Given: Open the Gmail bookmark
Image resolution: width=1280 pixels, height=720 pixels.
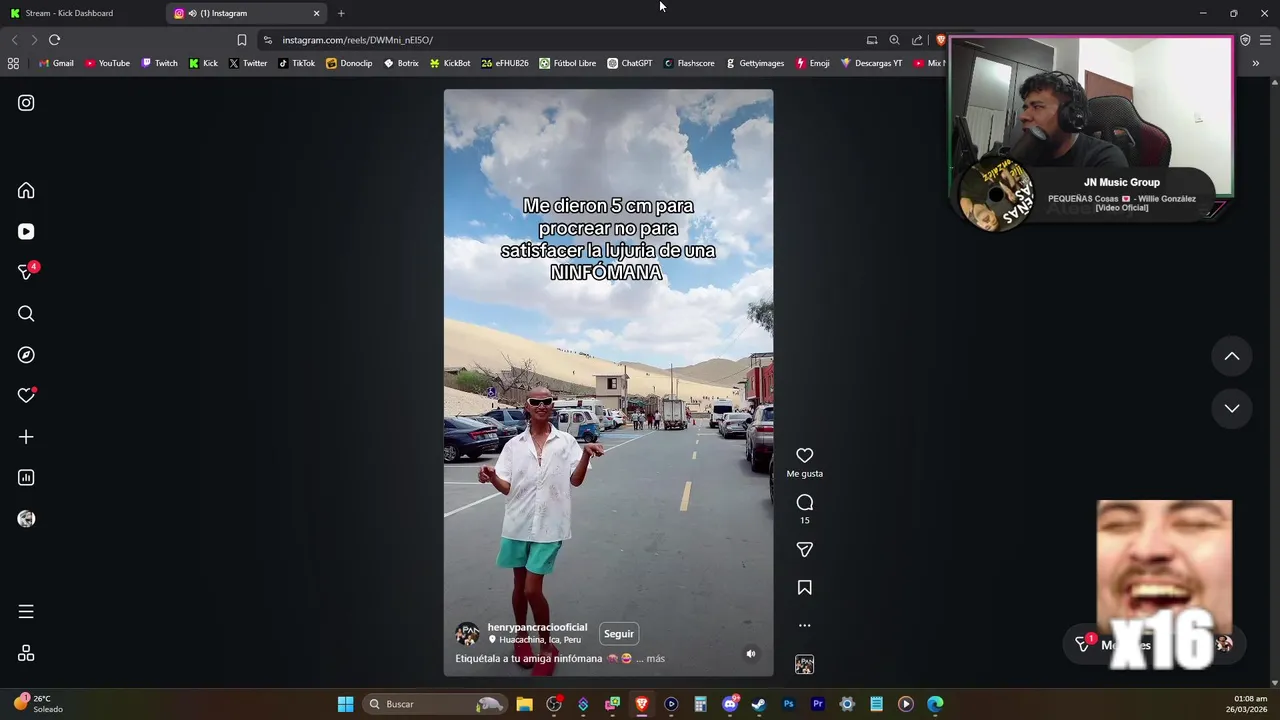Looking at the screenshot, I should point(56,63).
